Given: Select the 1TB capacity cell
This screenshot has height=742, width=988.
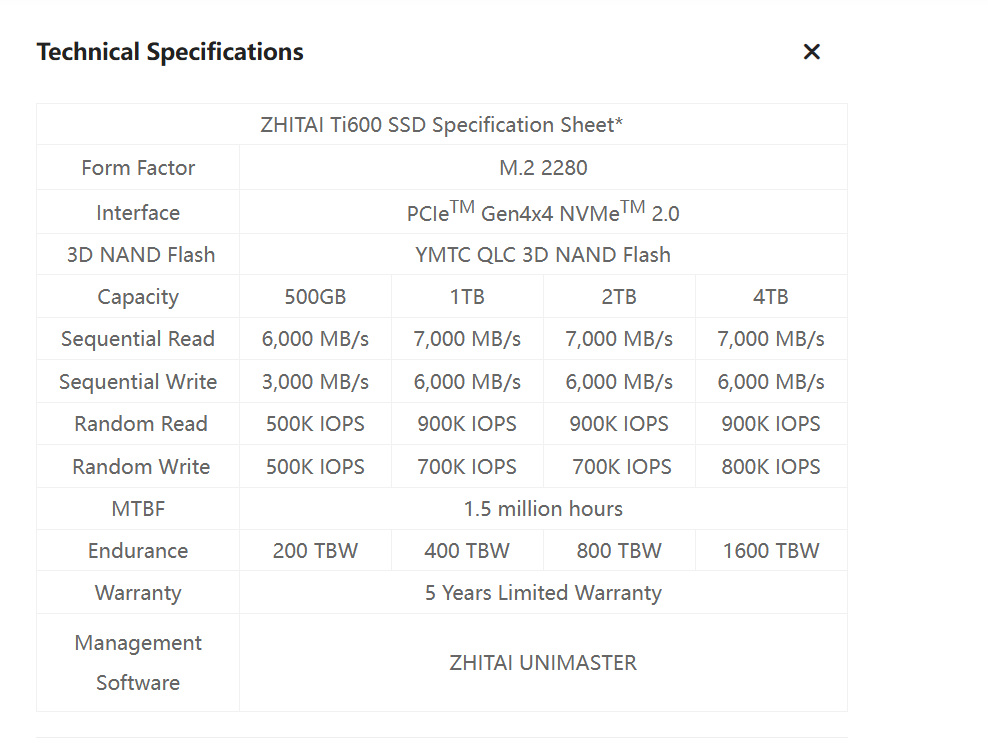Looking at the screenshot, I should tap(467, 297).
